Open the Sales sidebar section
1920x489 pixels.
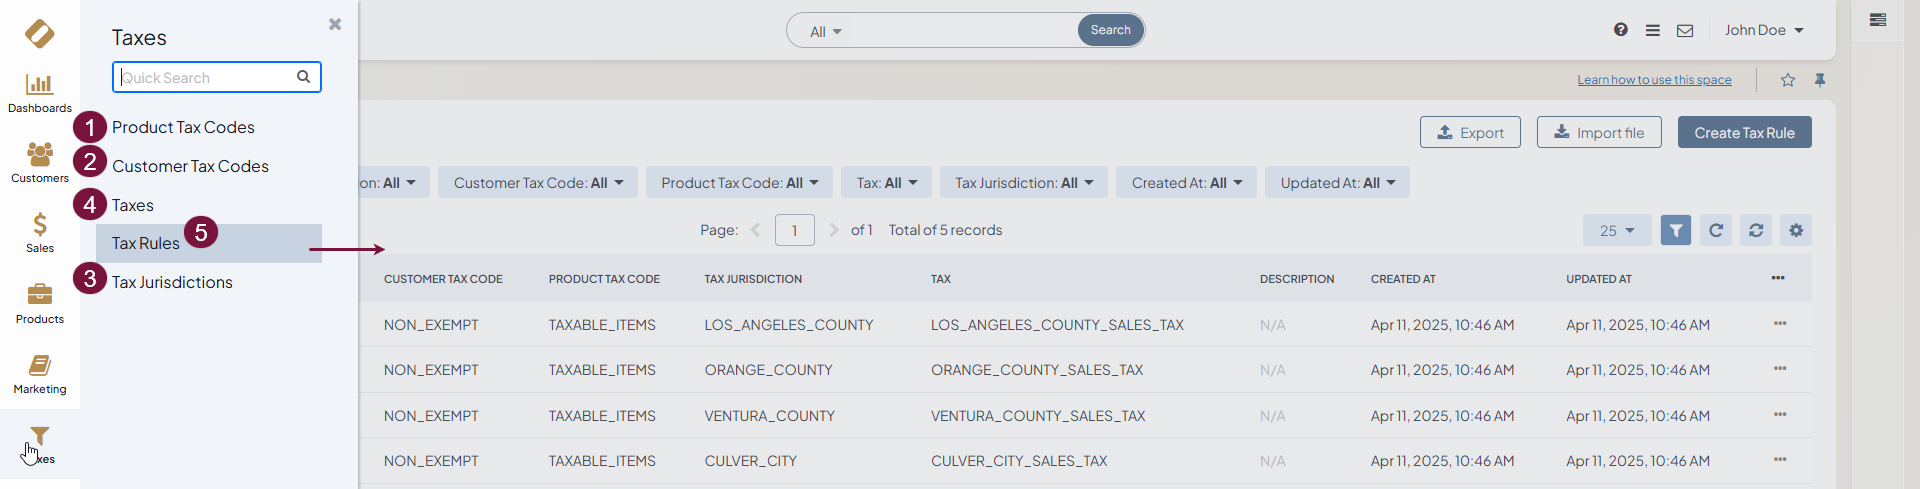click(x=39, y=232)
